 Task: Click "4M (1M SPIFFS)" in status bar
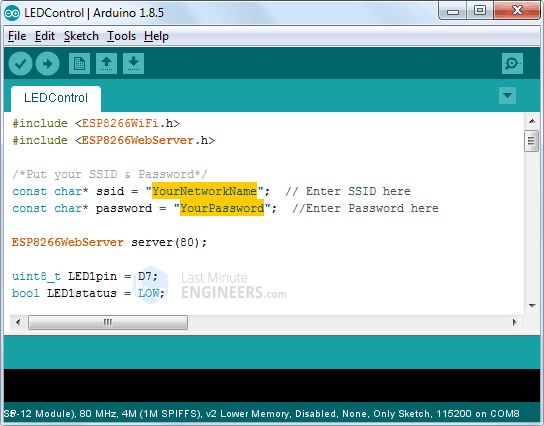(x=161, y=414)
